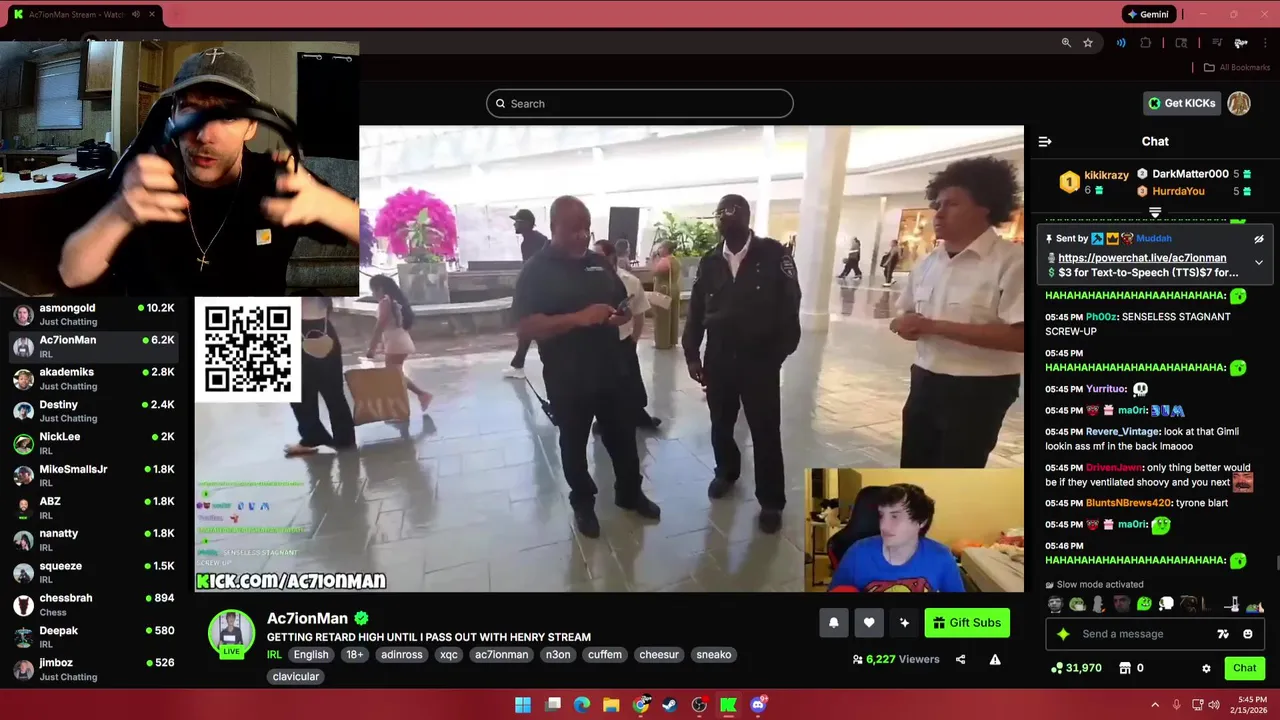Click the Gift Subs button
Viewport: 1280px width, 720px height.
pos(967,623)
